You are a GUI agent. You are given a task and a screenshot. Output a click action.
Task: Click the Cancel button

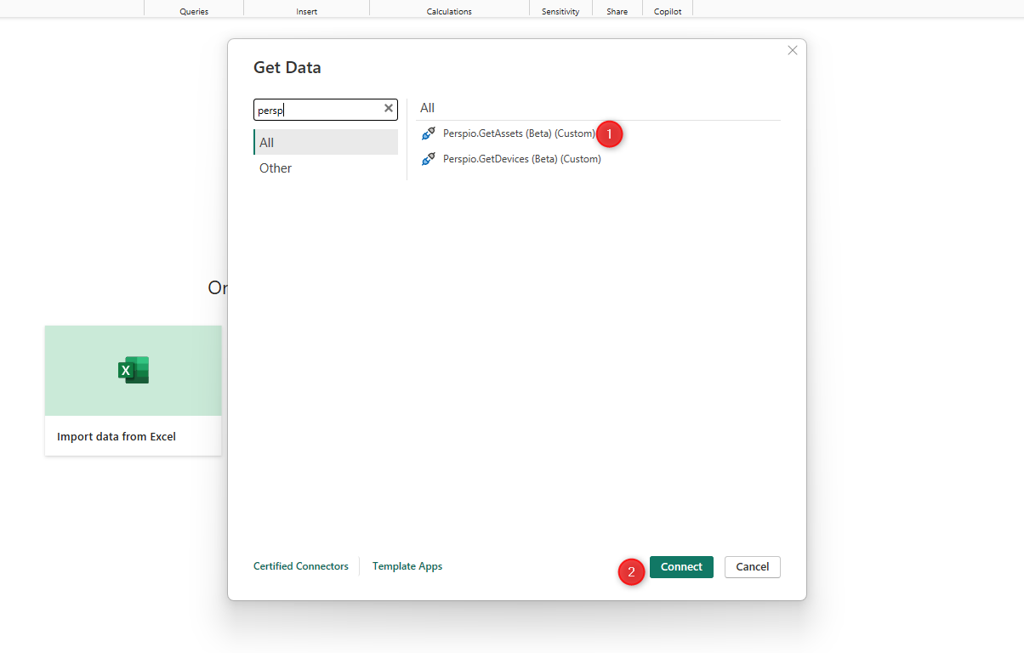(x=752, y=567)
